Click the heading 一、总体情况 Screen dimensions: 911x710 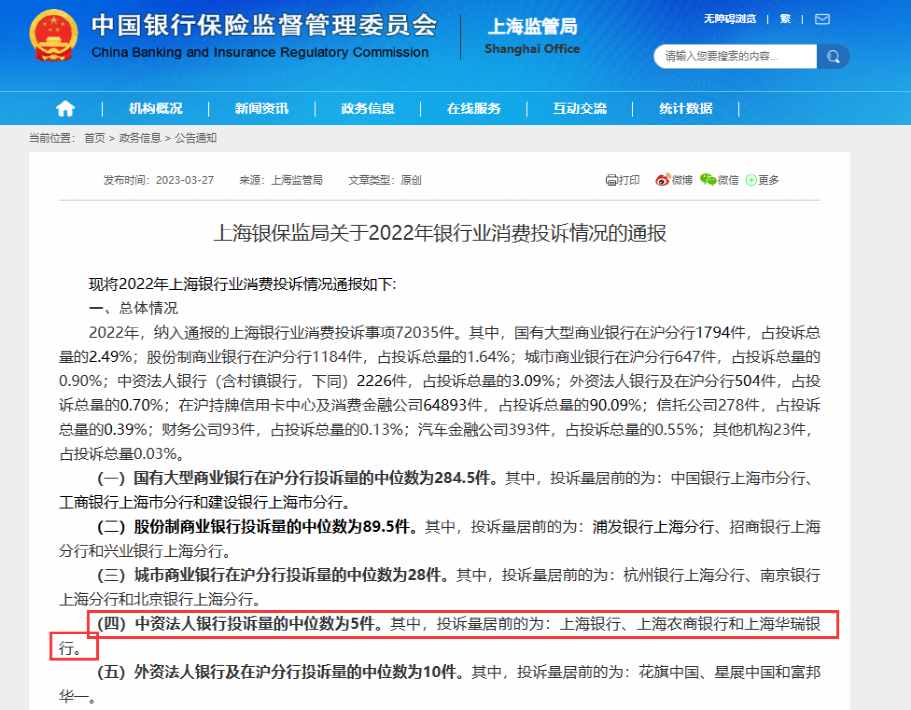tap(133, 308)
